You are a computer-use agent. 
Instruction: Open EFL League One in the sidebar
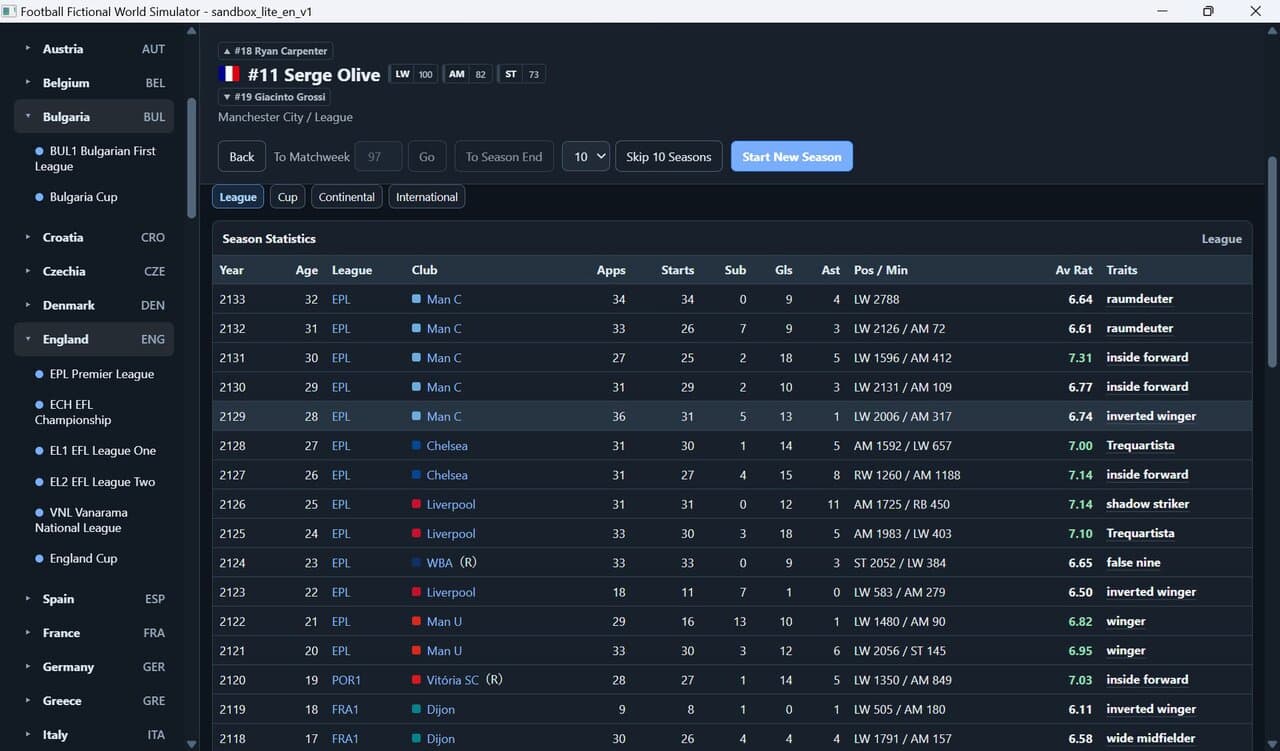(x=103, y=451)
